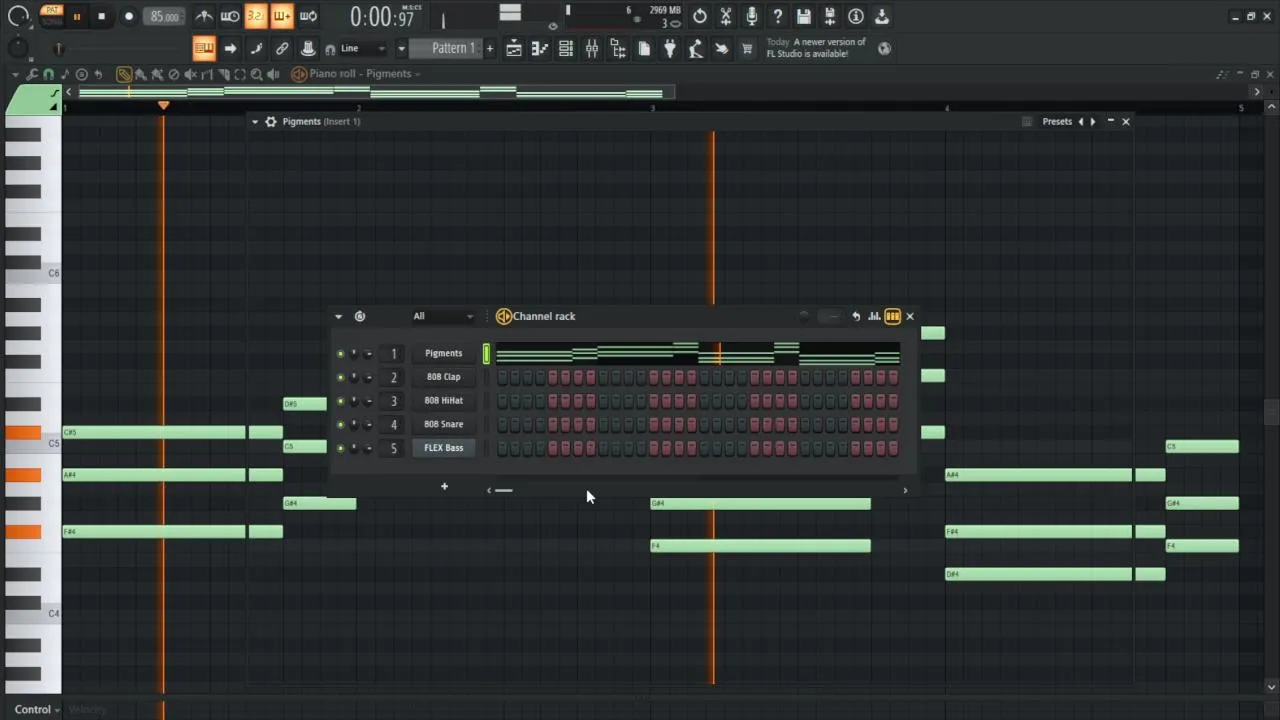1280x720 pixels.
Task: Toggle the Channel rack step/piano roll view button
Action: tap(892, 316)
